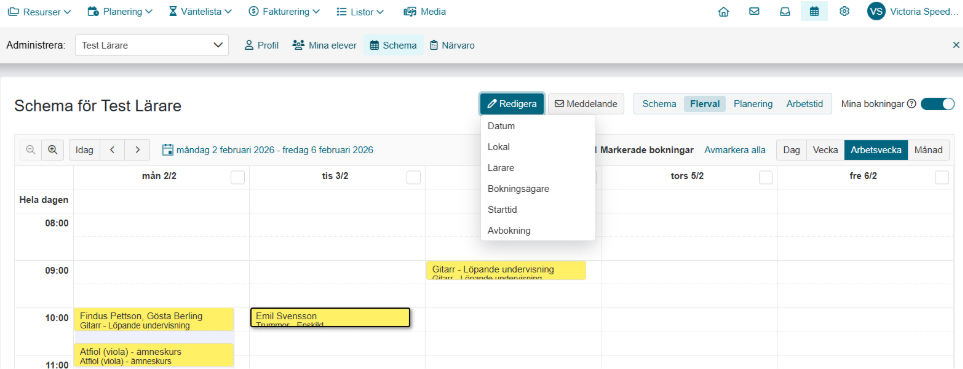Close the Administrera bar with X
963x369 pixels.
tap(956, 45)
